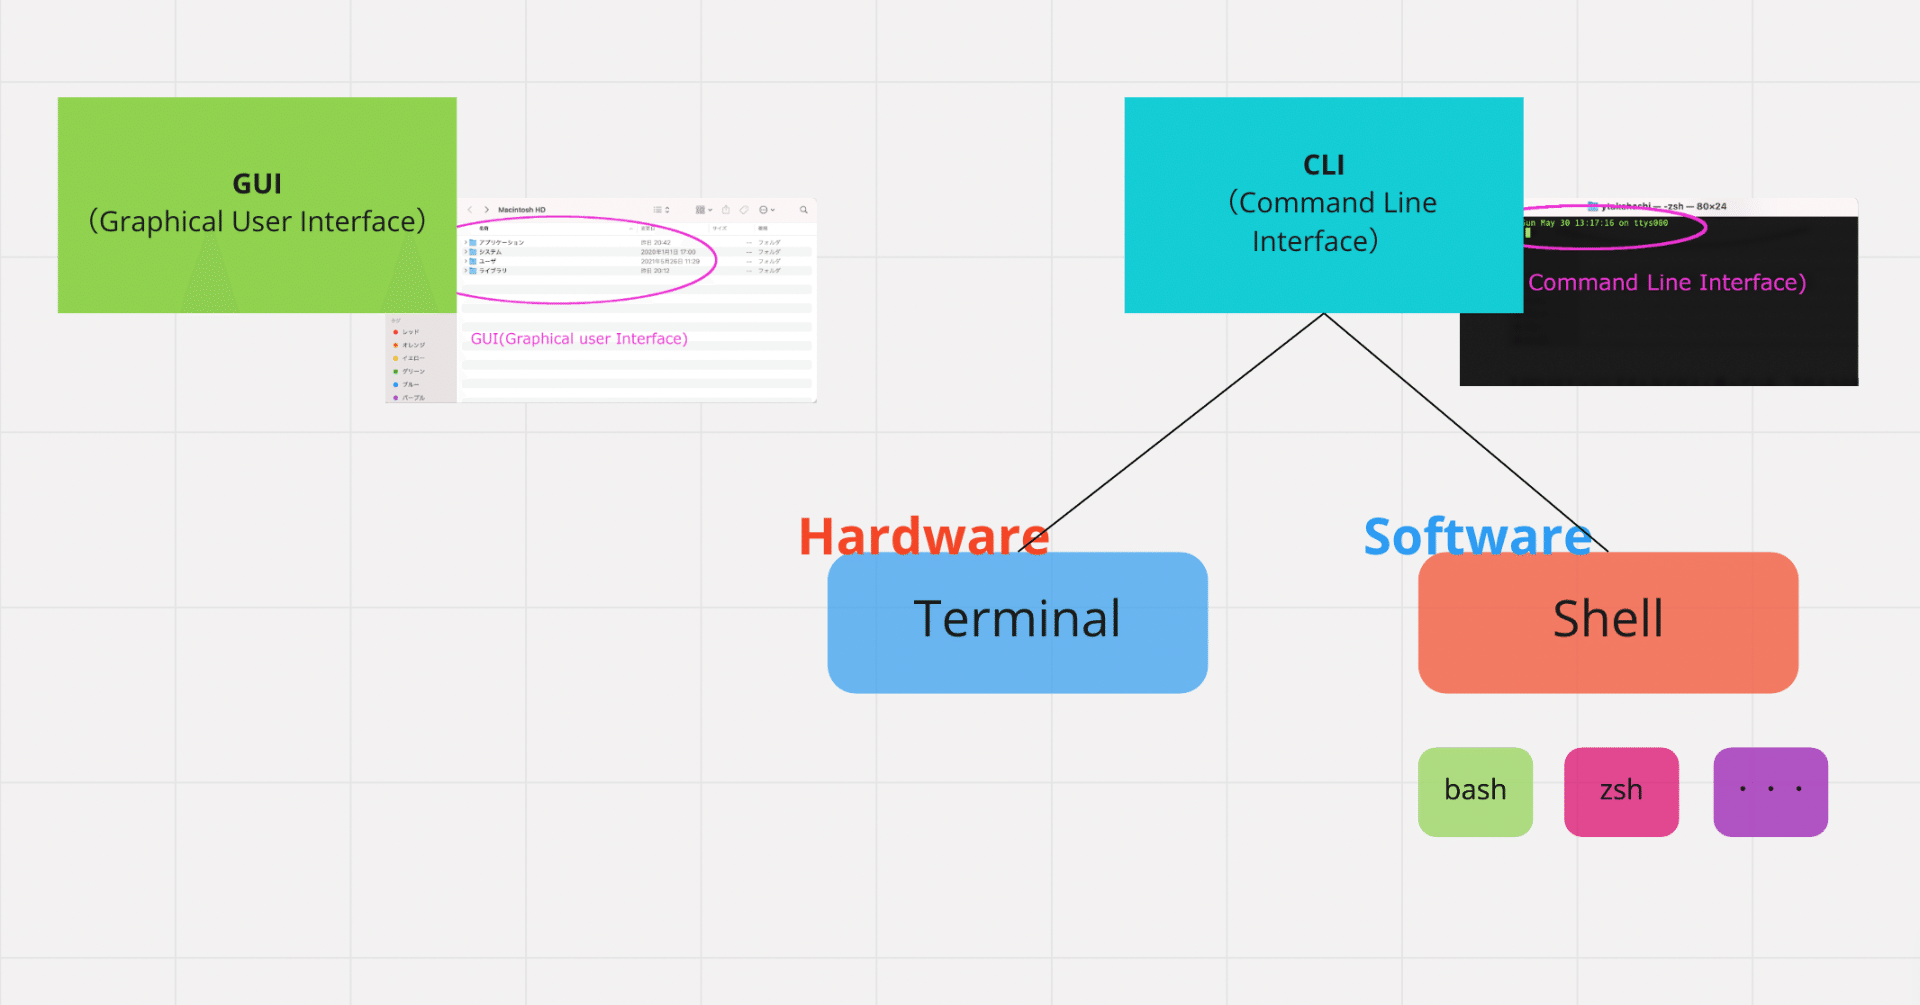The image size is (1920, 1005).
Task: Click the システム folder icon
Action: tap(473, 252)
